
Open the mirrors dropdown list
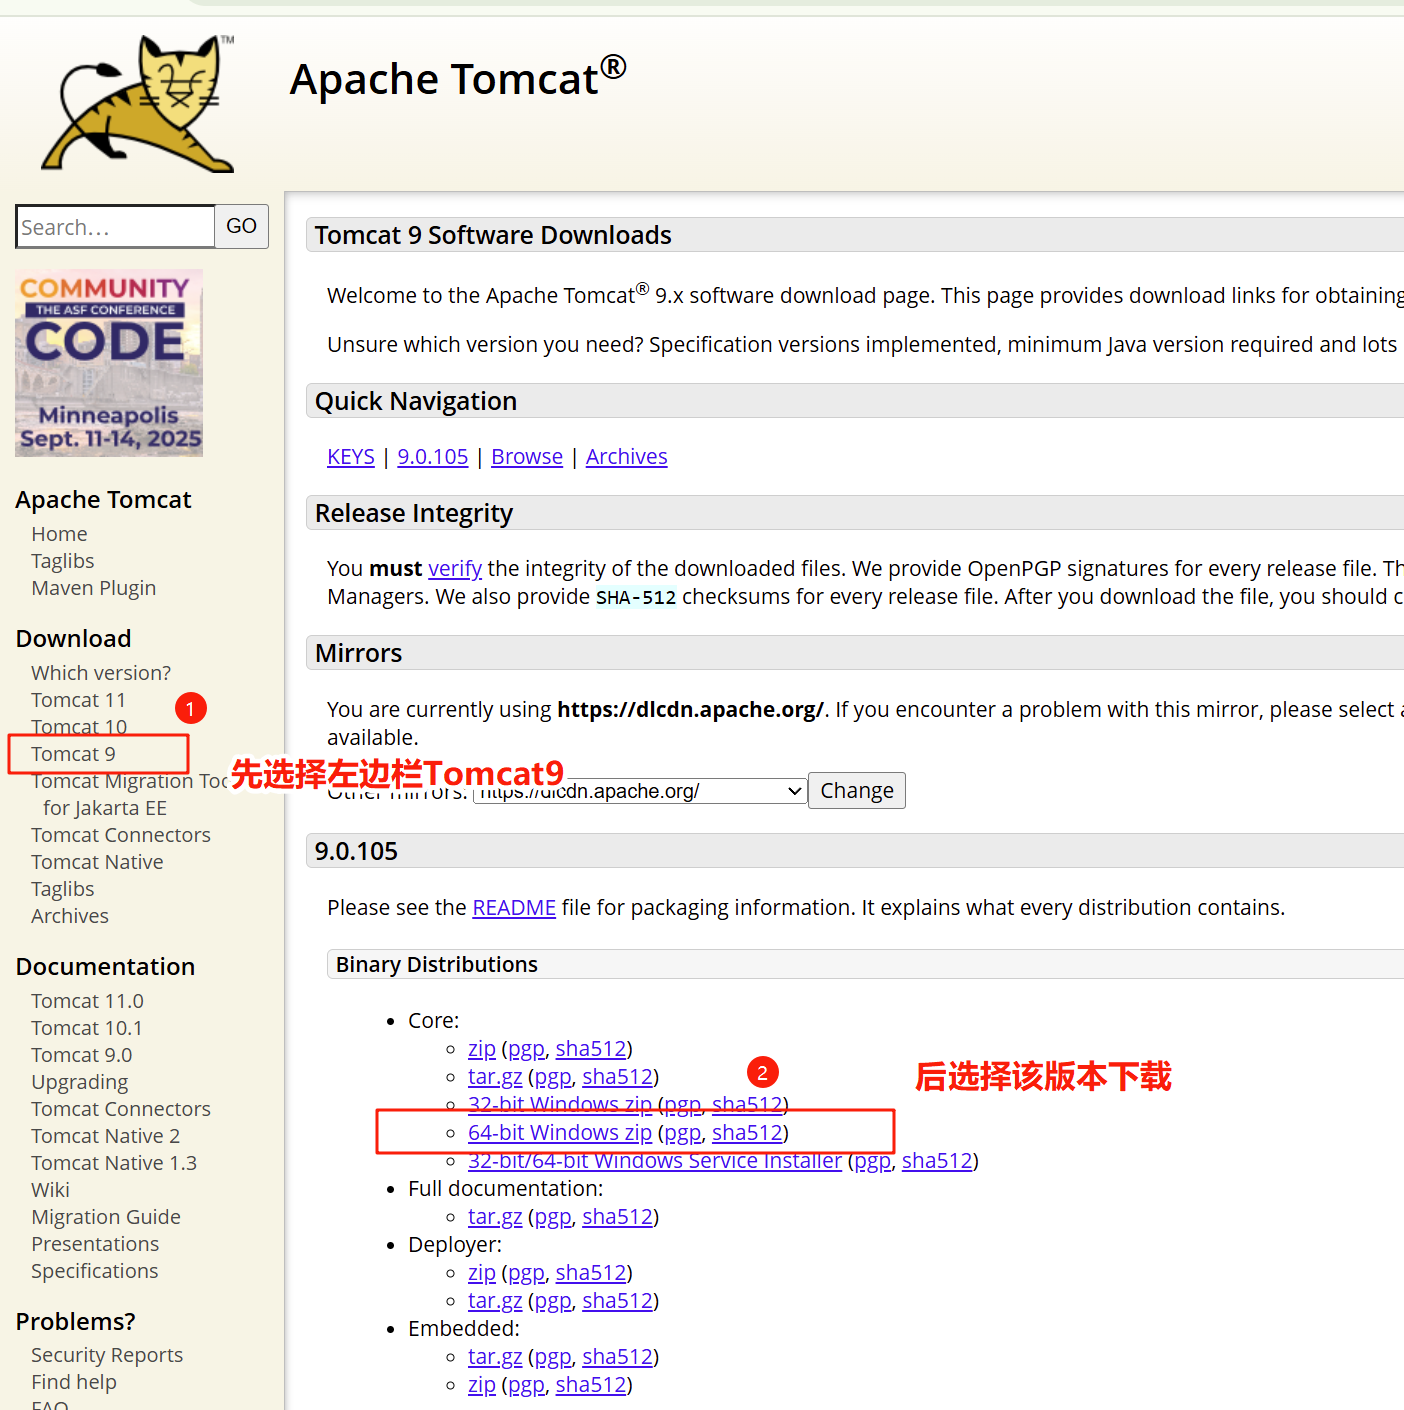(640, 791)
